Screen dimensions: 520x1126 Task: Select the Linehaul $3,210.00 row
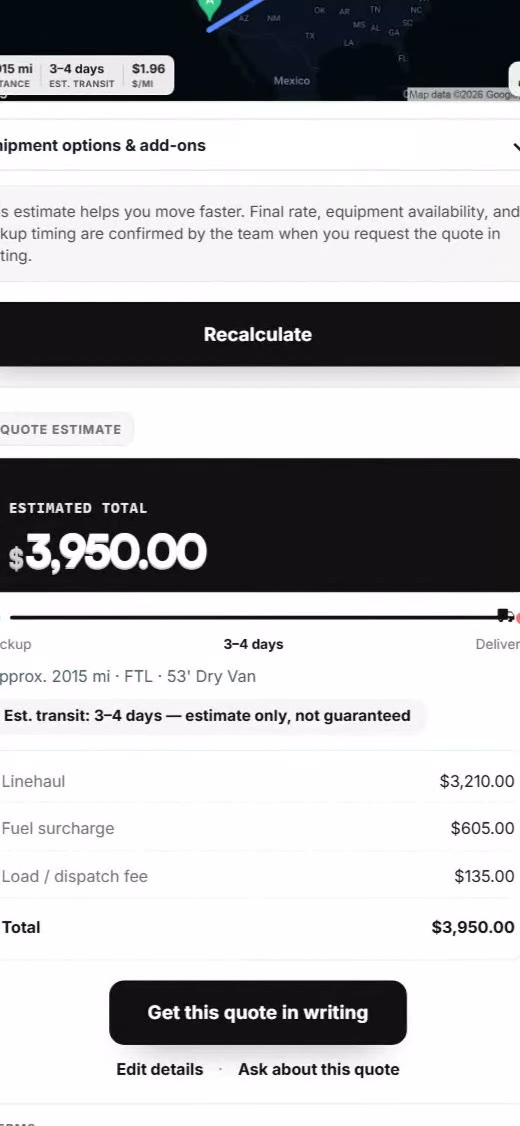[259, 781]
